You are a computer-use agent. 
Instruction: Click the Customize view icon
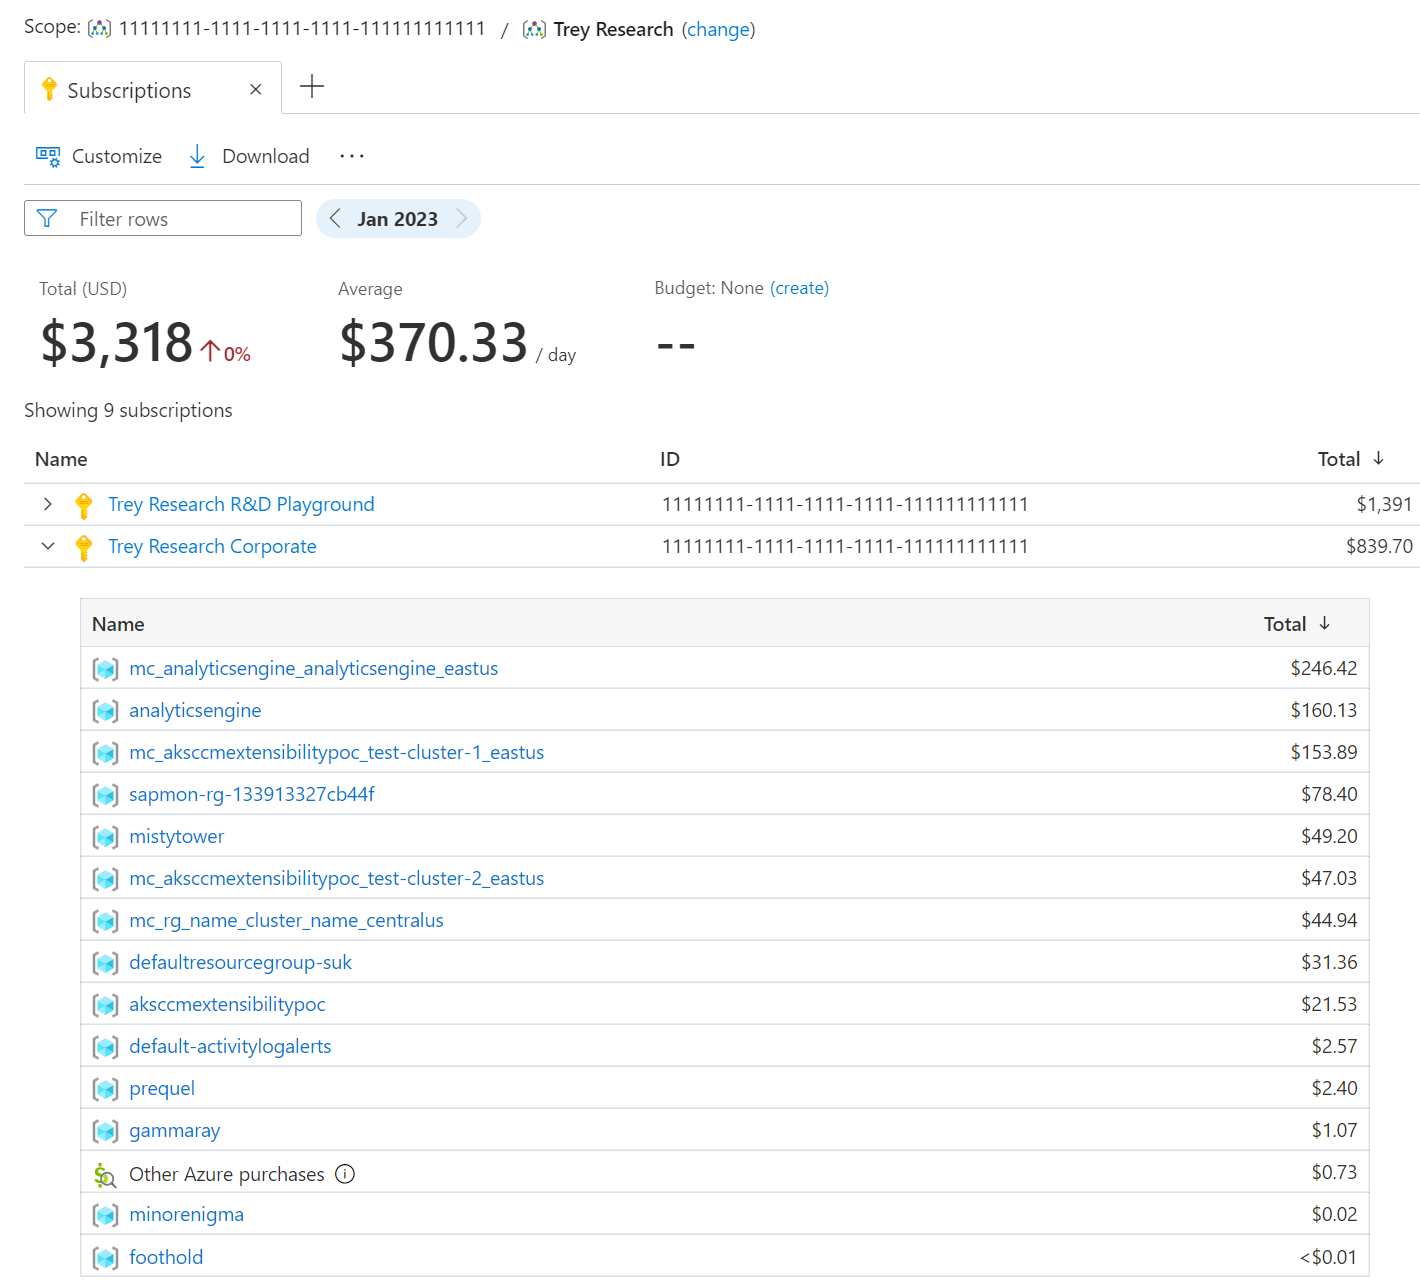(48, 156)
